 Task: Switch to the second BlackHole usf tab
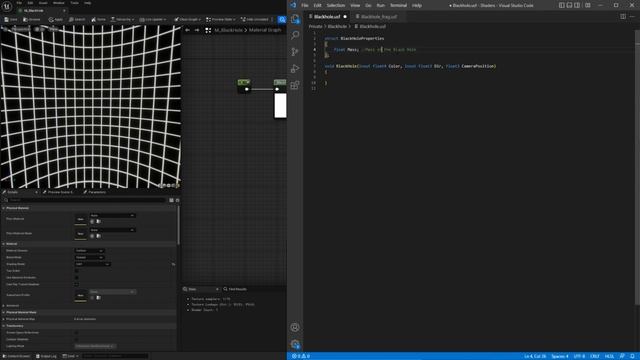click(x=378, y=17)
